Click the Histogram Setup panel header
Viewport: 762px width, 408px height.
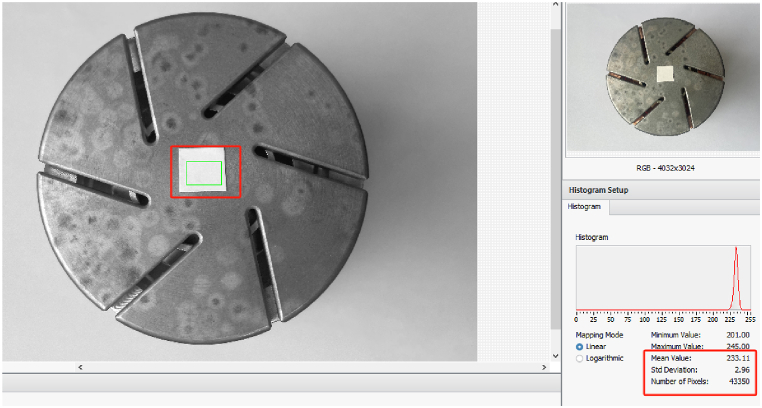pos(662,190)
